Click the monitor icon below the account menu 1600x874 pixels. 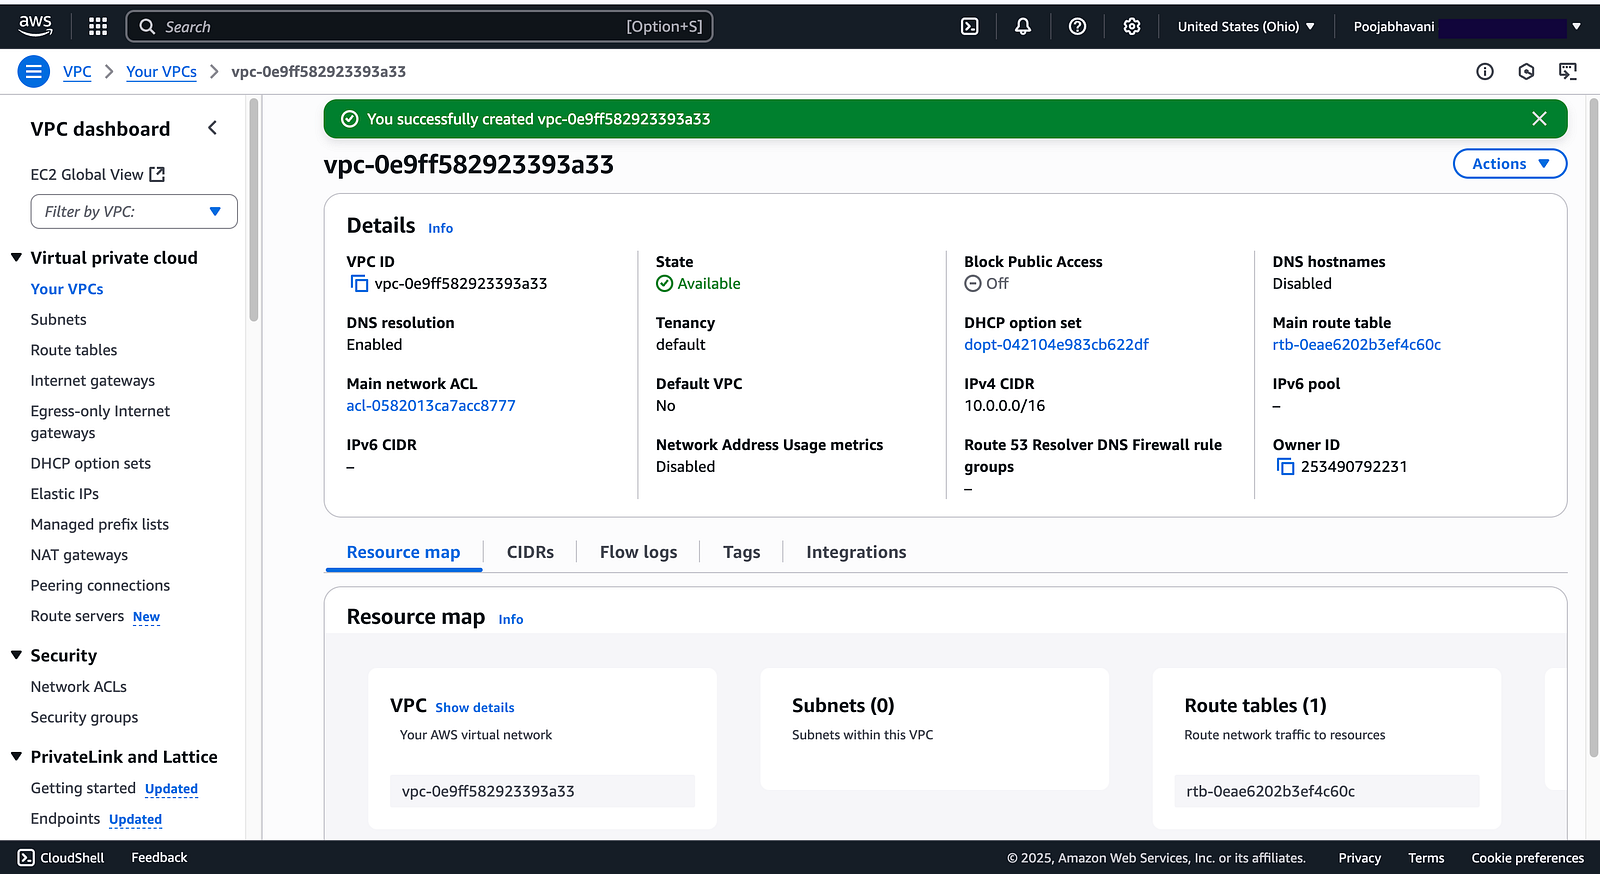click(1568, 71)
